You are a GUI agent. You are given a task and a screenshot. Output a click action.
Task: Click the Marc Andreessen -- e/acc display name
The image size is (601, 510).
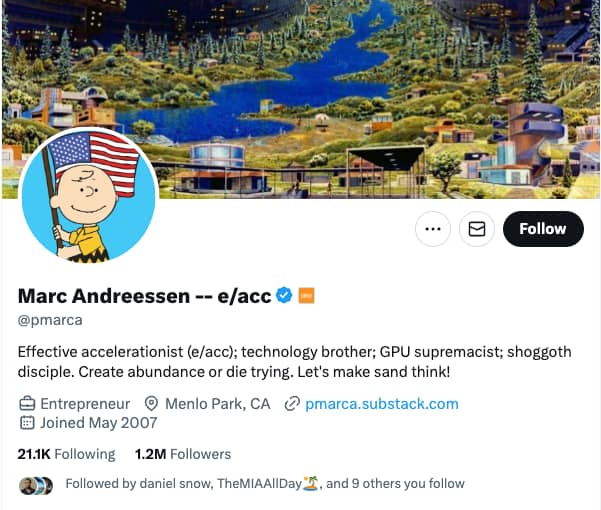145,296
